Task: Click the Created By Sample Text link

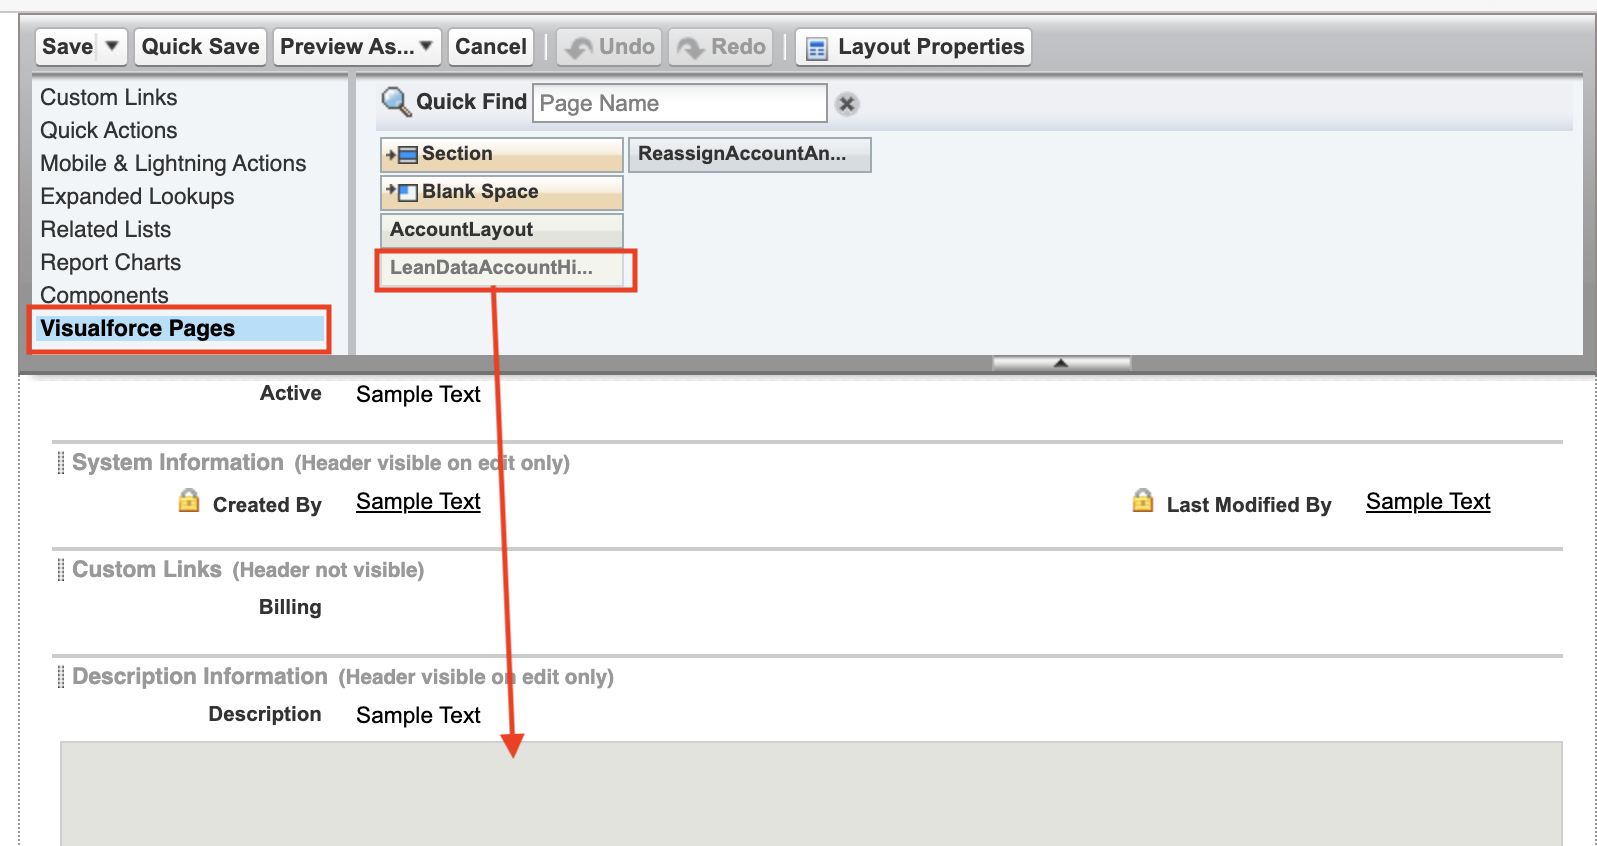Action: (418, 502)
